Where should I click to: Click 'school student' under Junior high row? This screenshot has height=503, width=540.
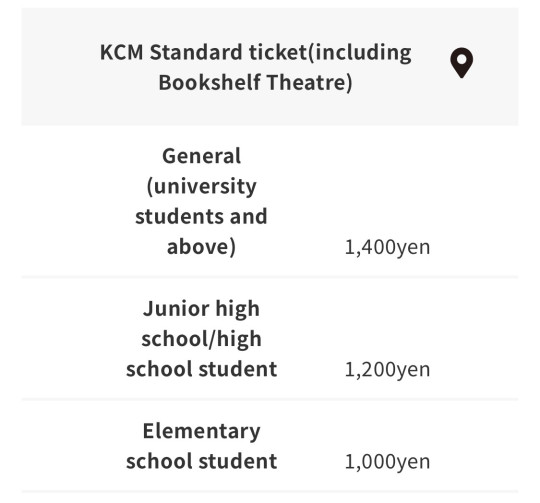[x=201, y=369]
